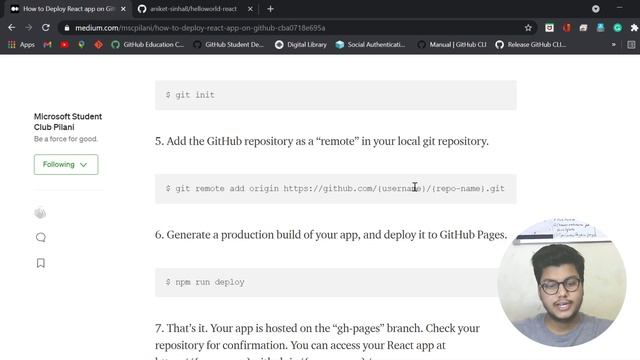Open the article responses comment icon
640x360 pixels.
click(40, 238)
